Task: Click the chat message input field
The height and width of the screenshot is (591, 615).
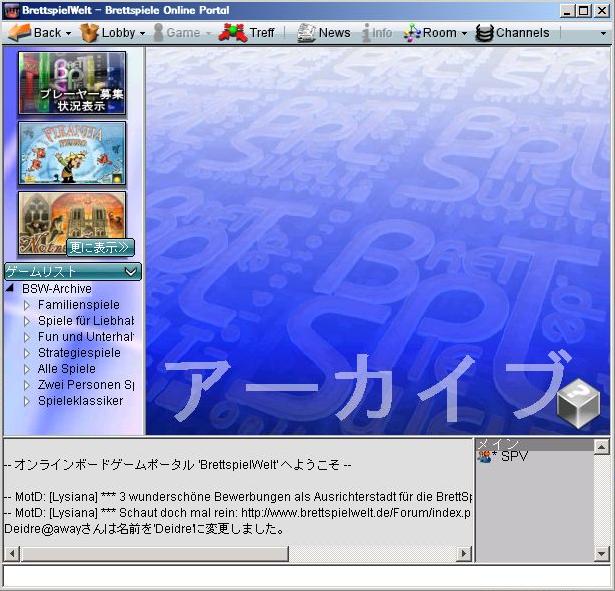Action: point(307,576)
